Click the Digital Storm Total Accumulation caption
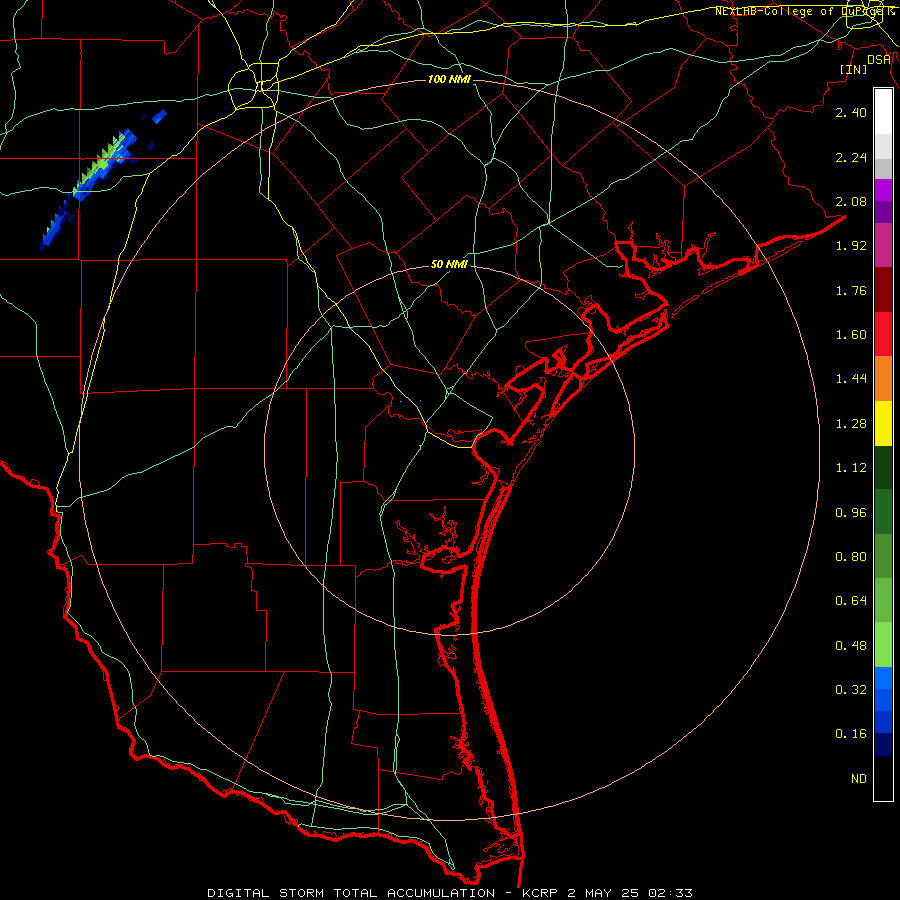900x900 pixels. pyautogui.click(x=449, y=893)
